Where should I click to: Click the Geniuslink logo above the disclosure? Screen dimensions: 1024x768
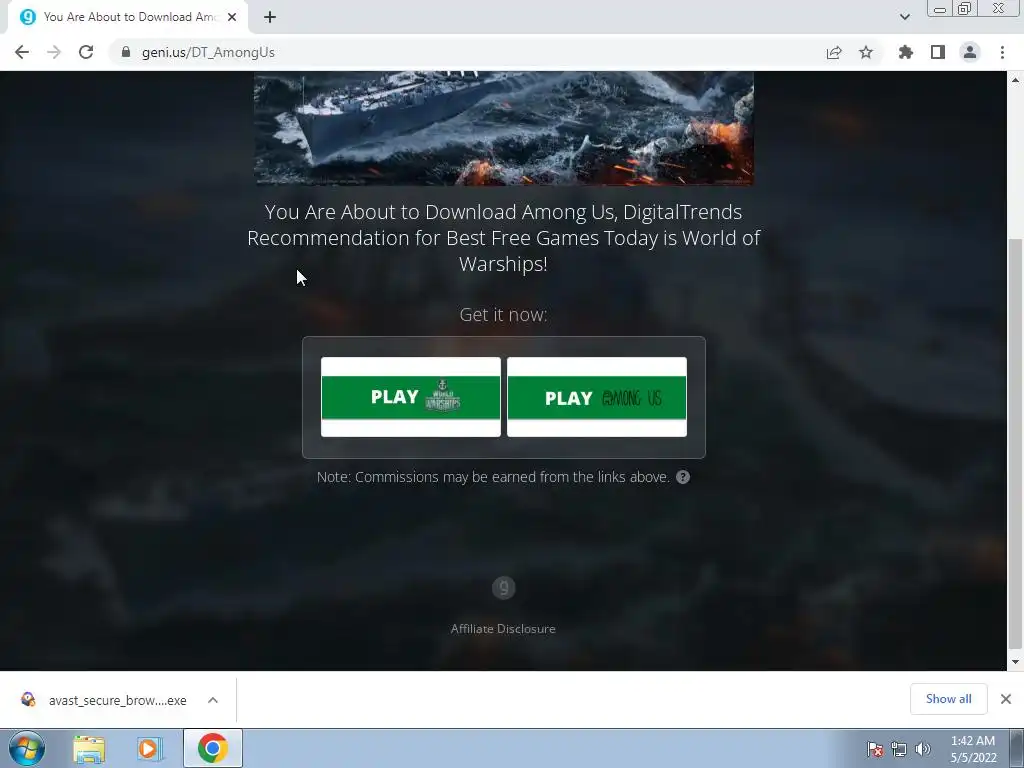tap(504, 588)
